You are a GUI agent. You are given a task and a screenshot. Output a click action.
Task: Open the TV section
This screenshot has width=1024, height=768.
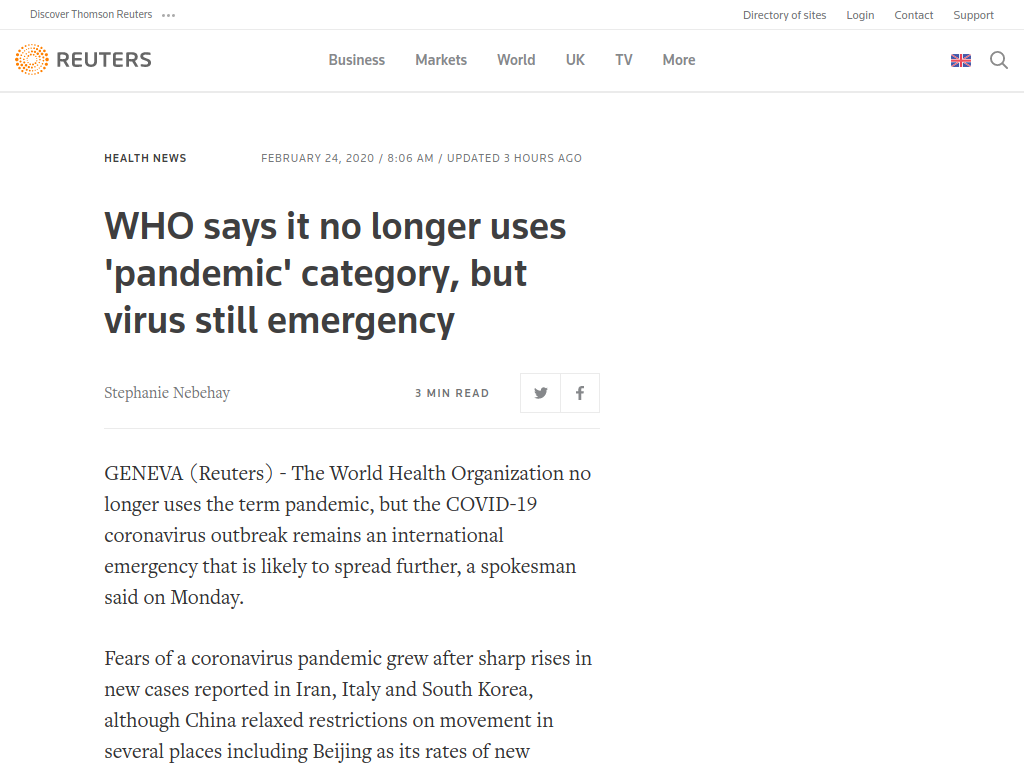coord(624,60)
